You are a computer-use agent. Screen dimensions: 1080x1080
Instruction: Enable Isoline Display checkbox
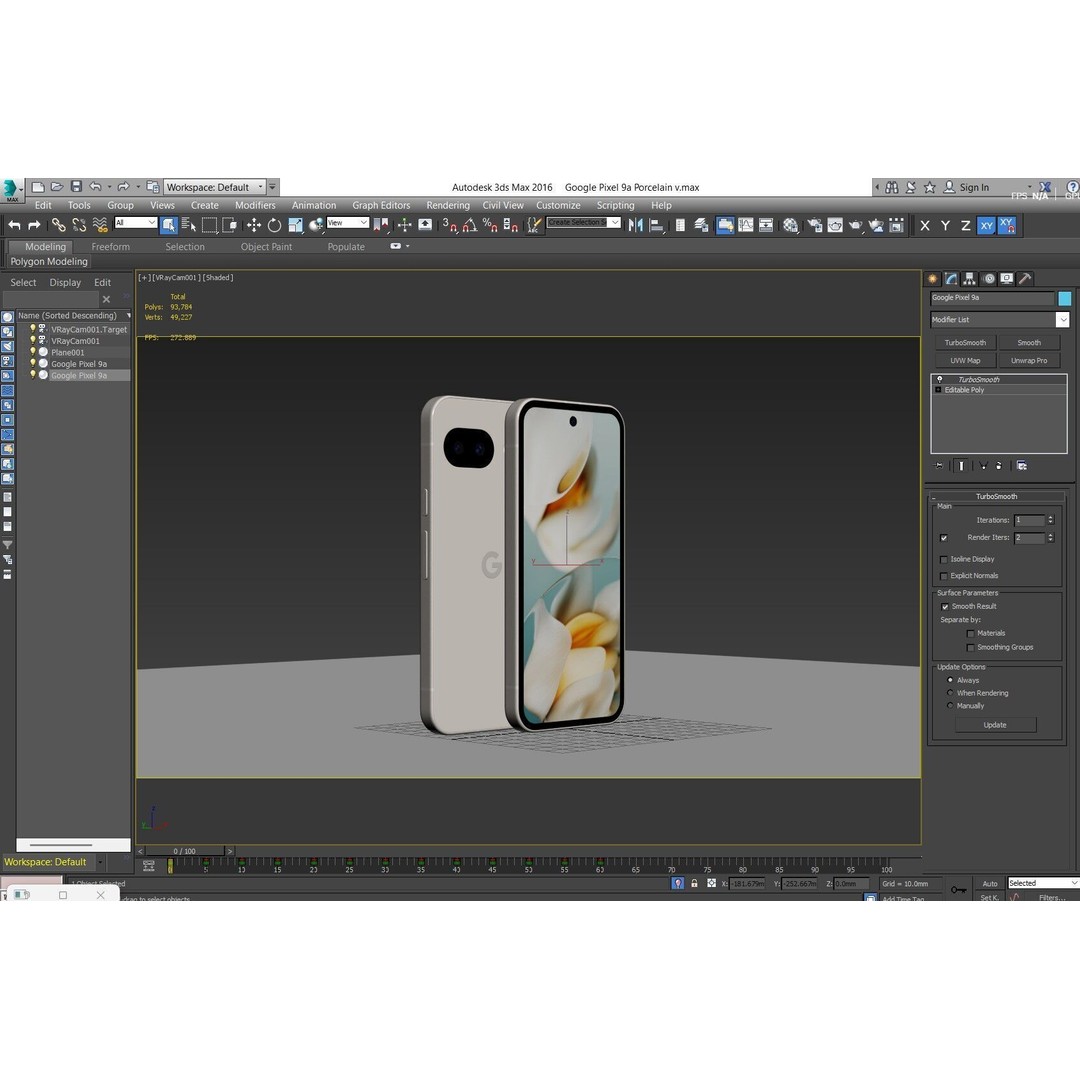(x=944, y=559)
